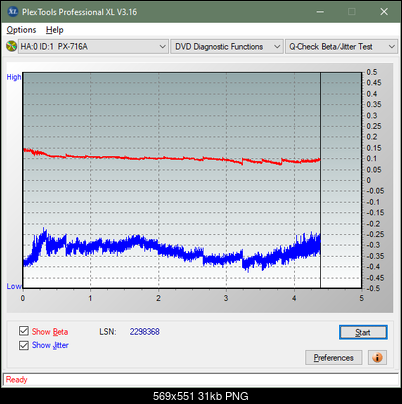
Task: Toggle the Show Jitter checkbox
Action: point(24,345)
